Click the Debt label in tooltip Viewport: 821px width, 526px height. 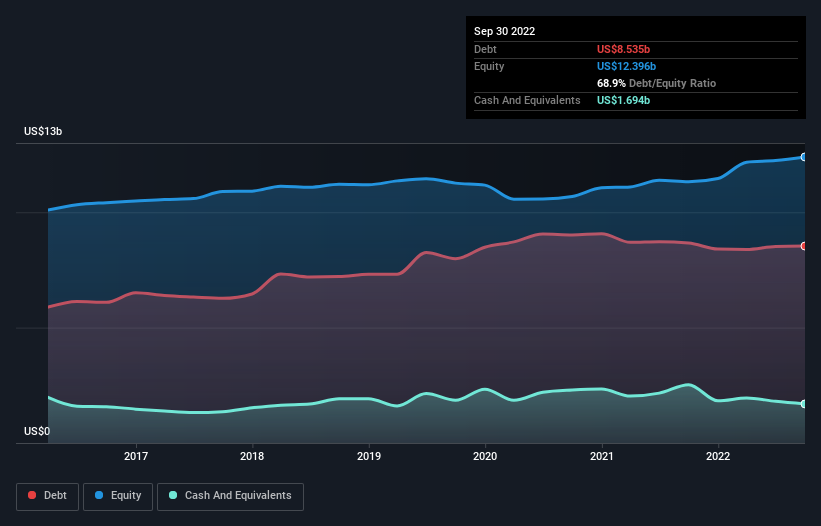[x=485, y=49]
